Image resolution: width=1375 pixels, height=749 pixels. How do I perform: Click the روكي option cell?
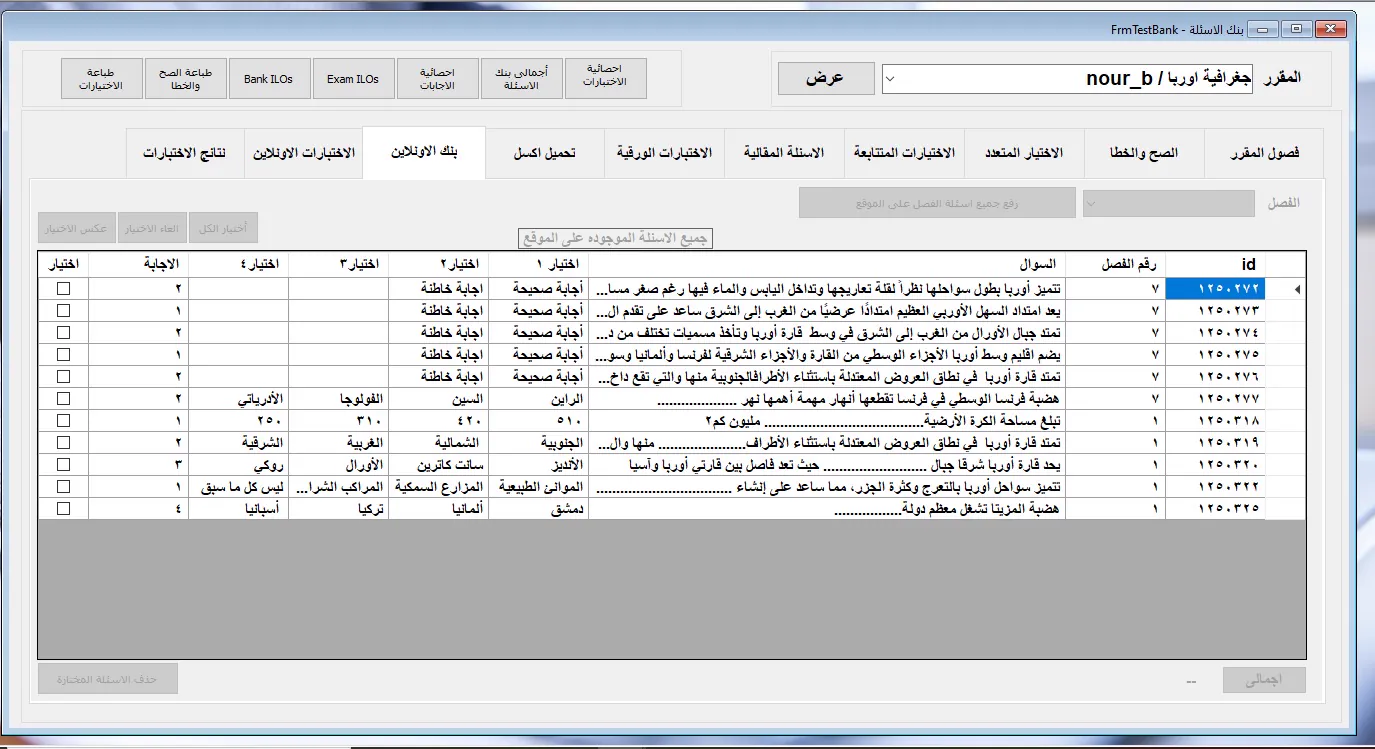(239, 464)
